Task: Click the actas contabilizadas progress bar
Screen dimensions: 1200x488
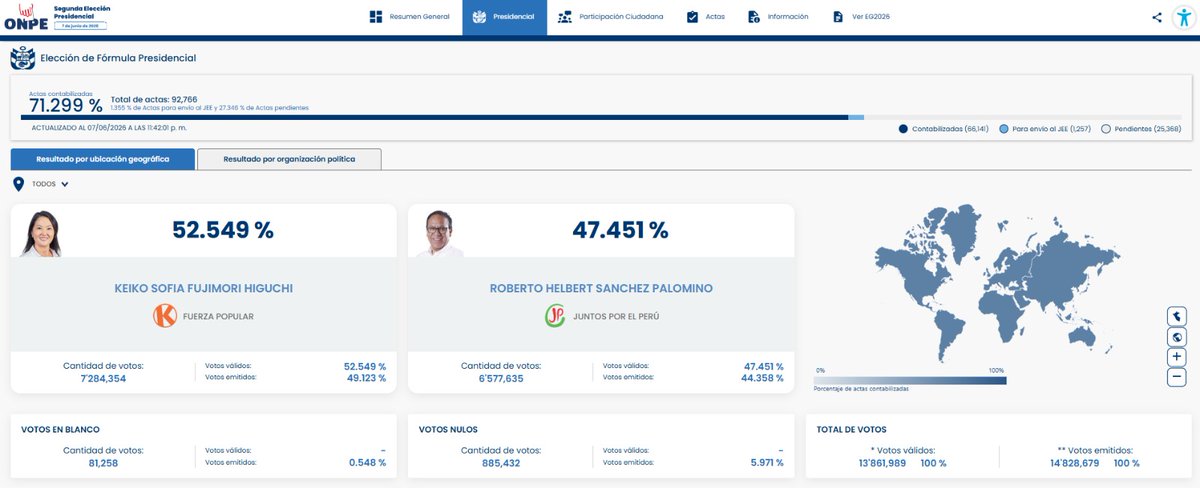Action: click(x=602, y=117)
